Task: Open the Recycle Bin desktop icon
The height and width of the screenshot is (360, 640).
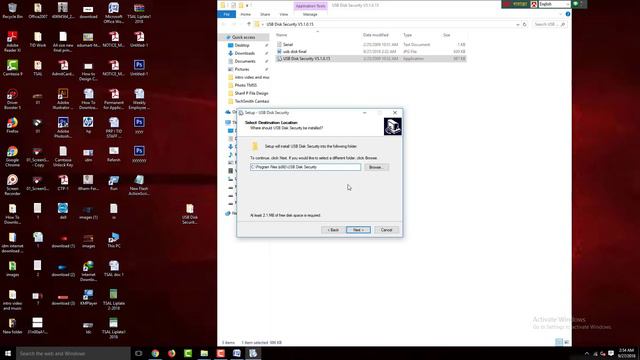Action: pyautogui.click(x=12, y=11)
